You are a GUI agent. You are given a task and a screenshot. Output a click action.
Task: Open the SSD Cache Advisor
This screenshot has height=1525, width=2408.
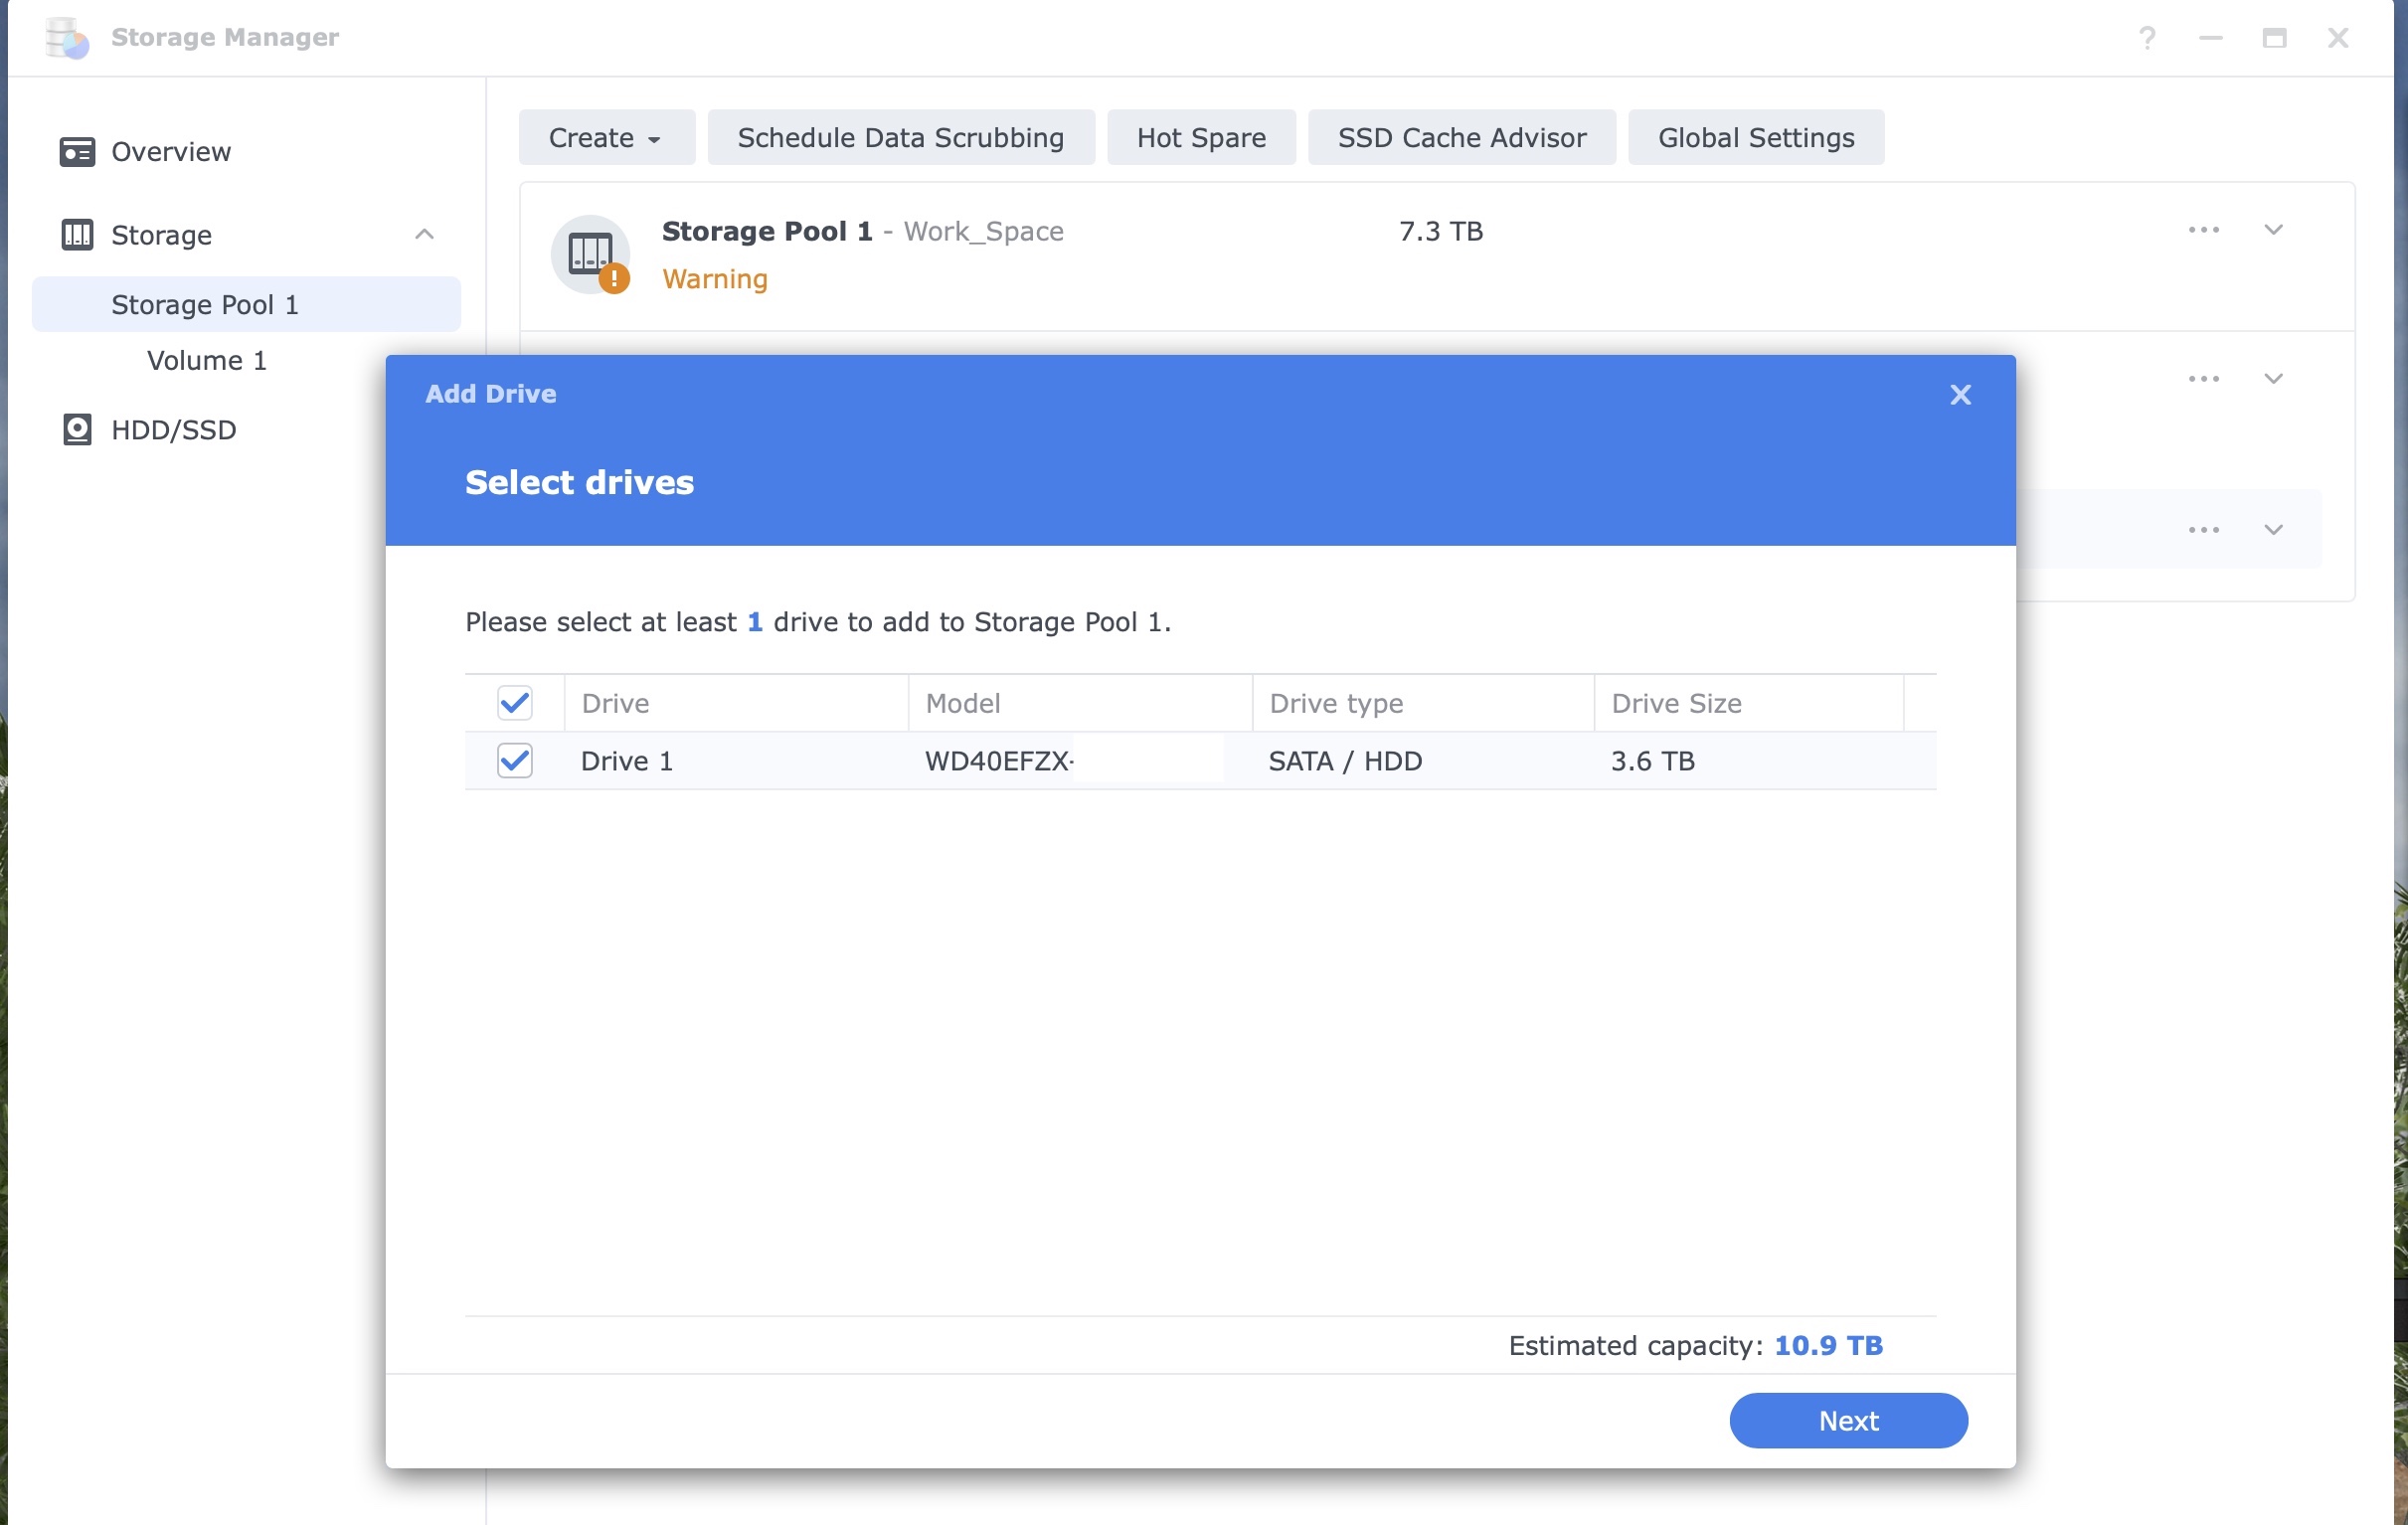tap(1461, 138)
